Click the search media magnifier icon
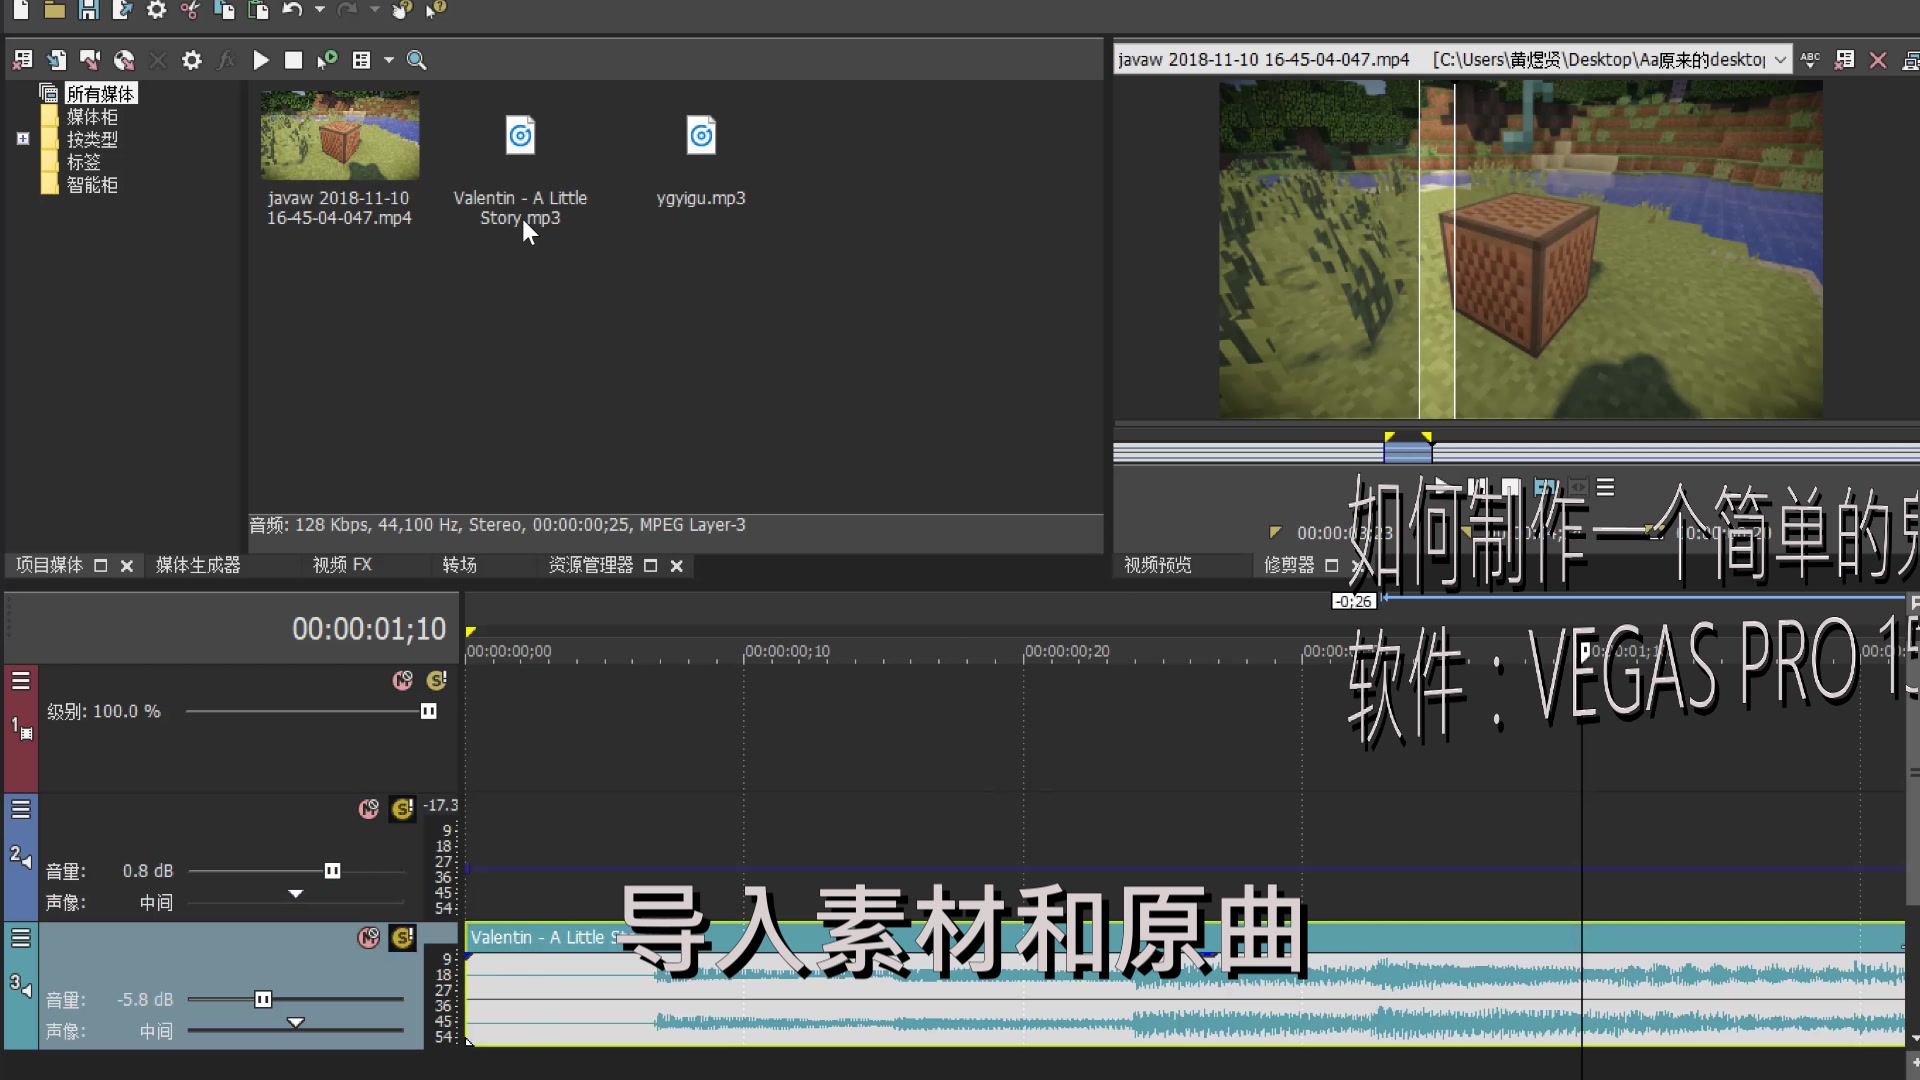The width and height of the screenshot is (1920, 1080). pyautogui.click(x=417, y=60)
